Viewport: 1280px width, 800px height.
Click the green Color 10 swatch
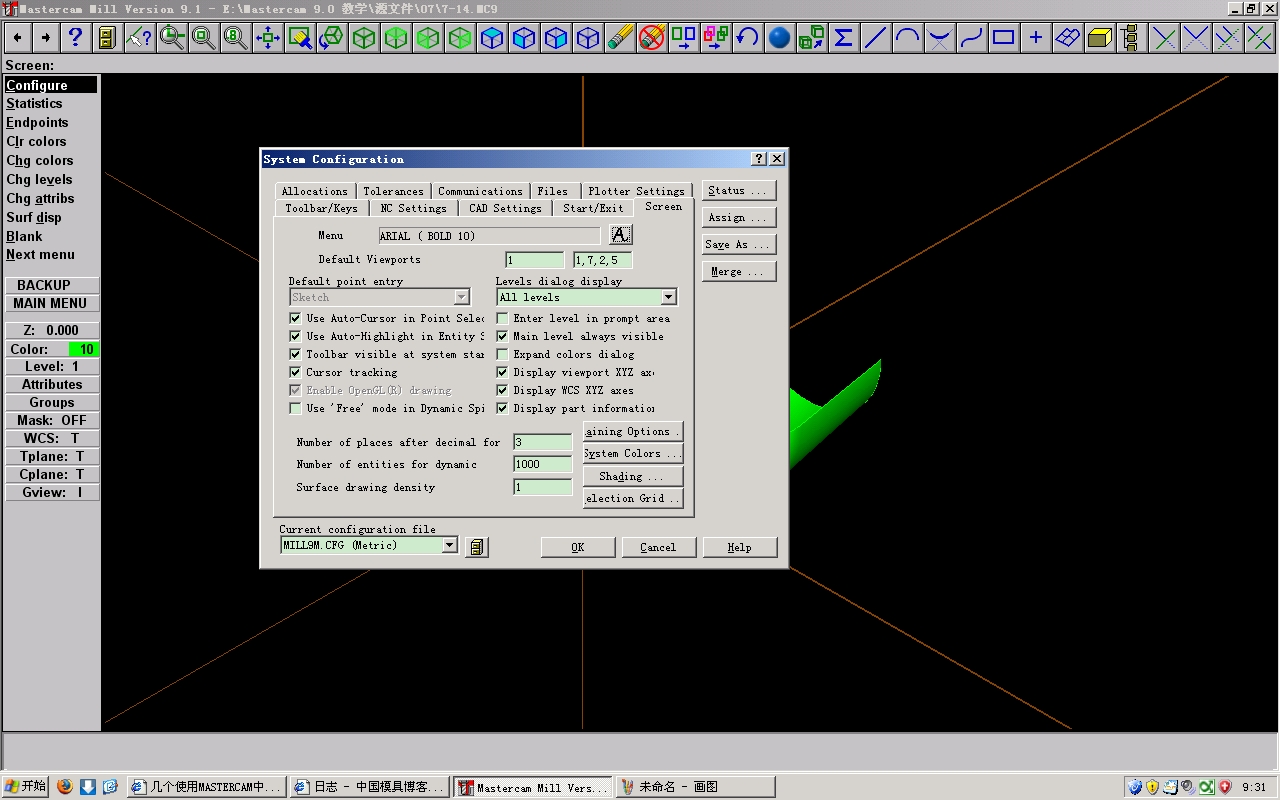(84, 349)
